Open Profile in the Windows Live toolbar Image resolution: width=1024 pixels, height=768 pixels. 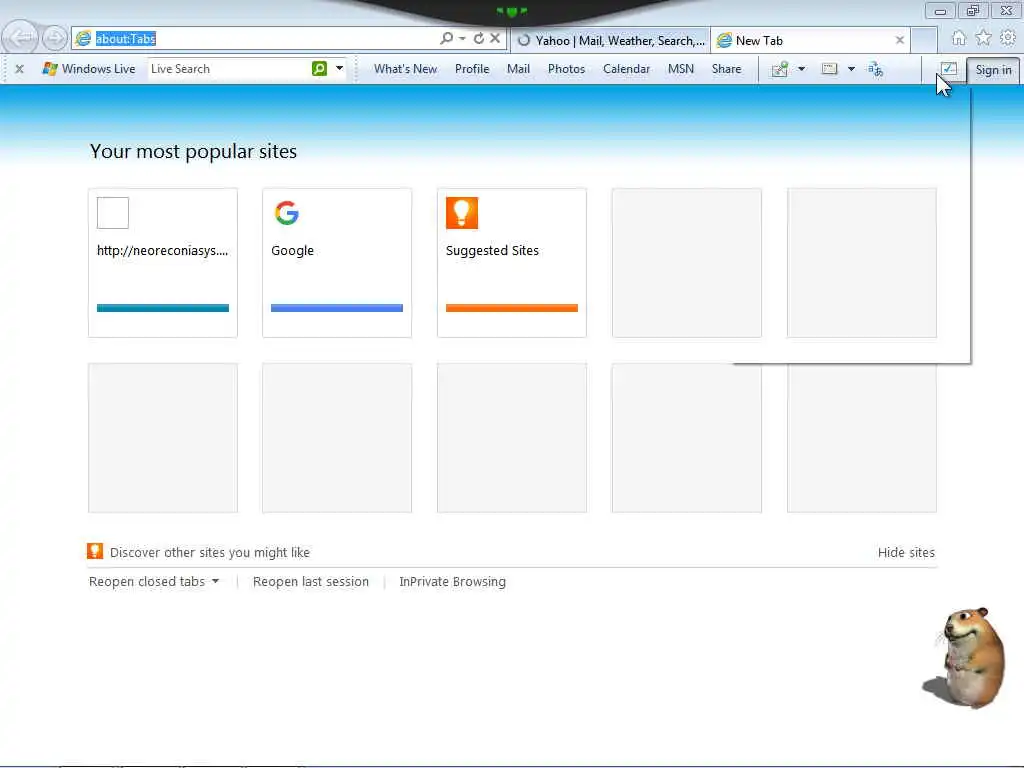click(472, 69)
